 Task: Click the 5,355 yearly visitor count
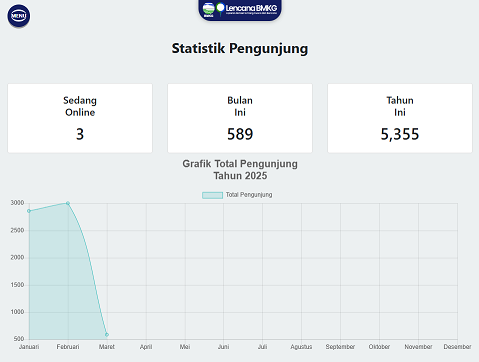click(400, 134)
